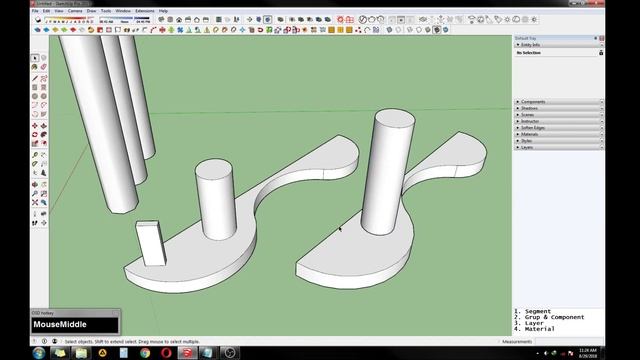
Task: Activate the Follow Me tool
Action: (x=44, y=135)
